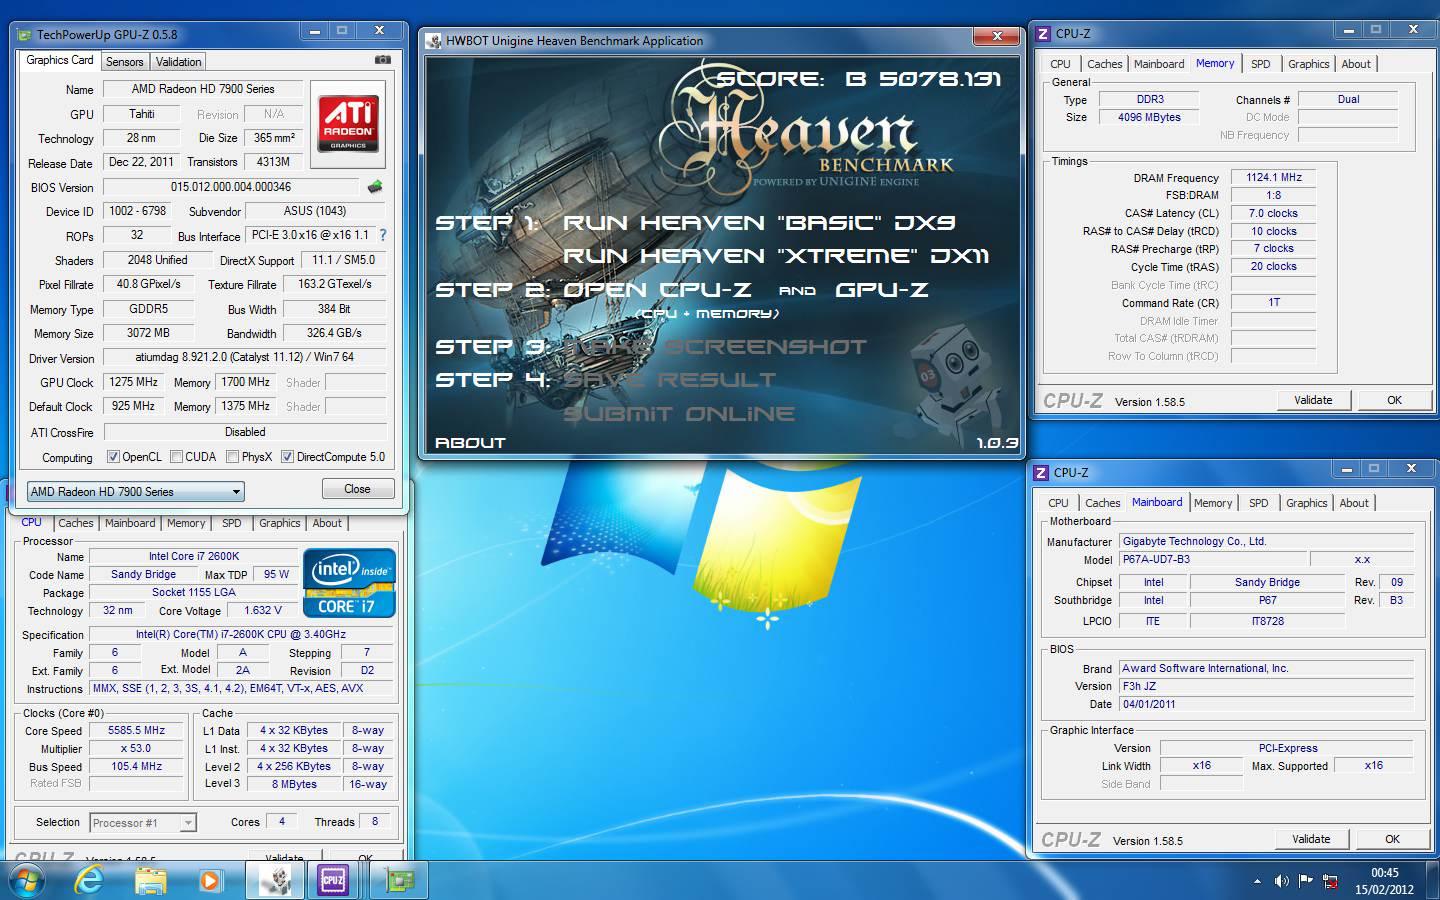
Task: Toggle the OpenCL checkbox
Action: coord(113,457)
